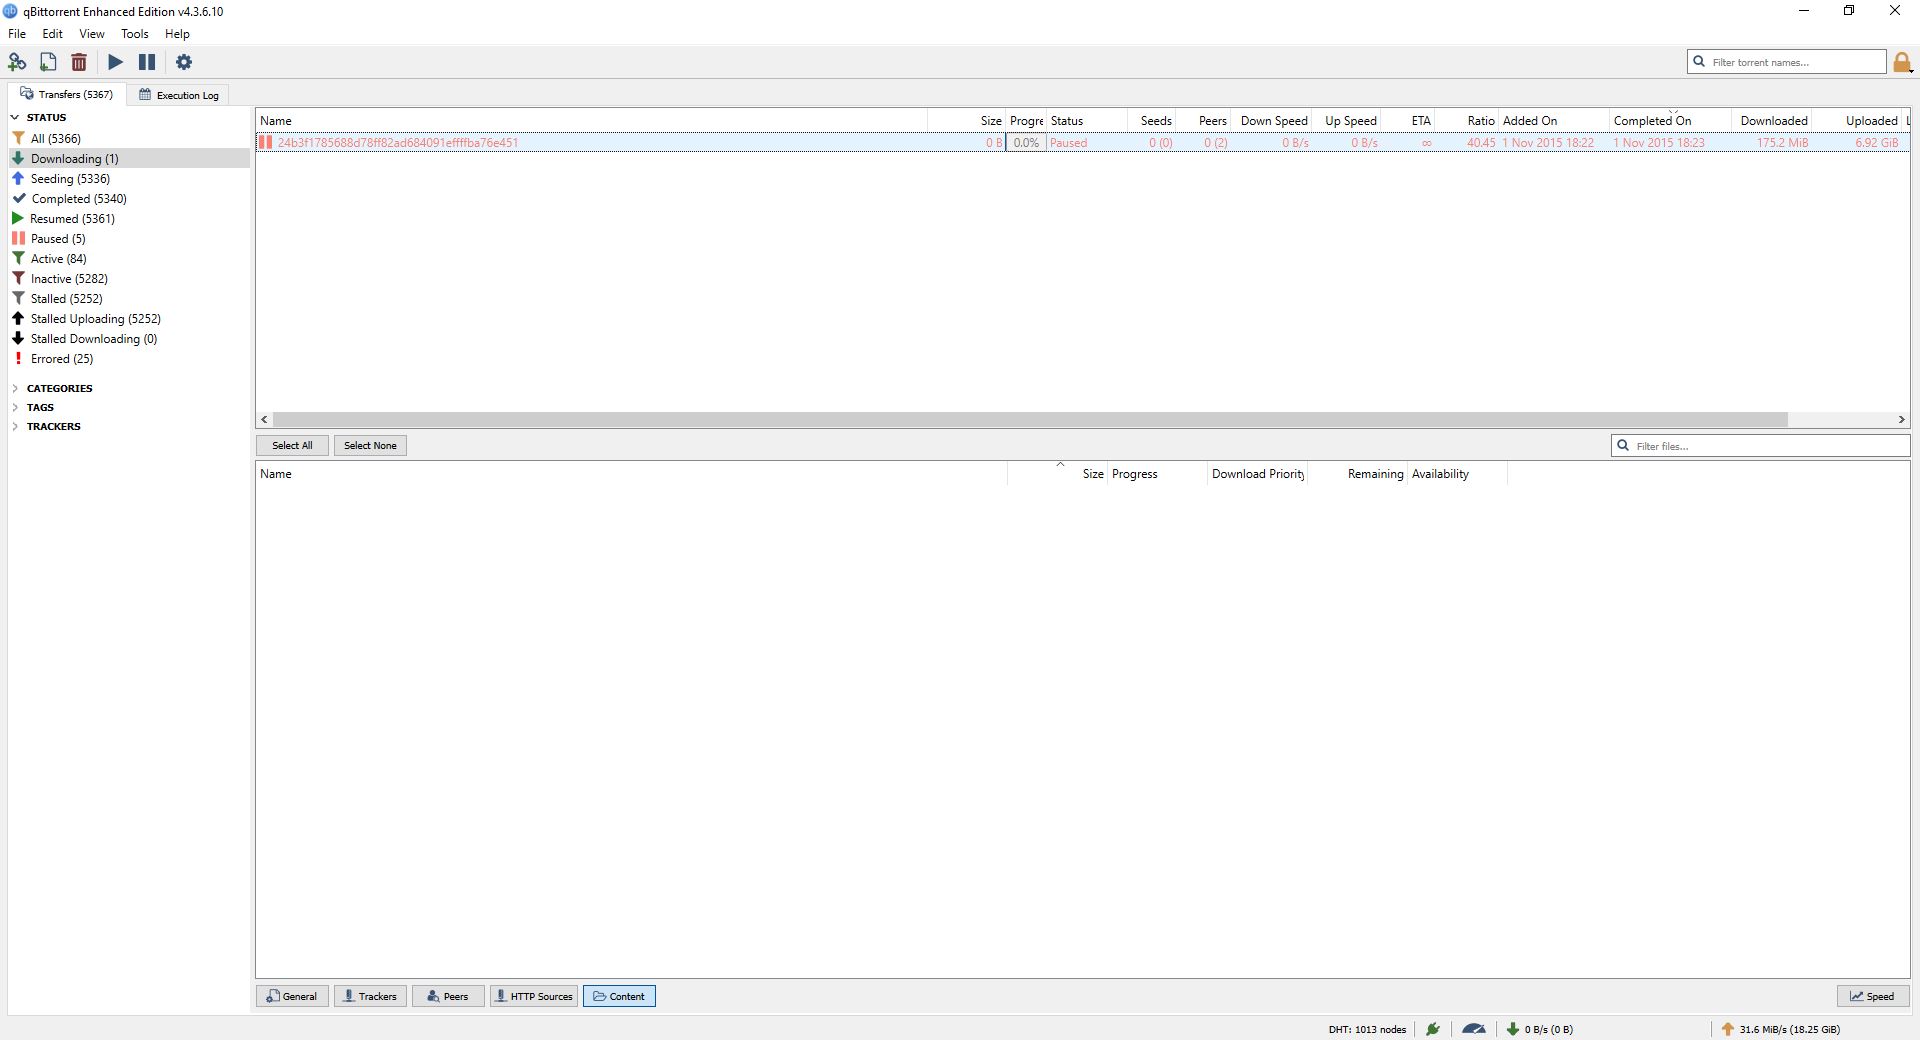The width and height of the screenshot is (1920, 1040).
Task: Click the Add torrent link toolbar icon
Action: [17, 62]
